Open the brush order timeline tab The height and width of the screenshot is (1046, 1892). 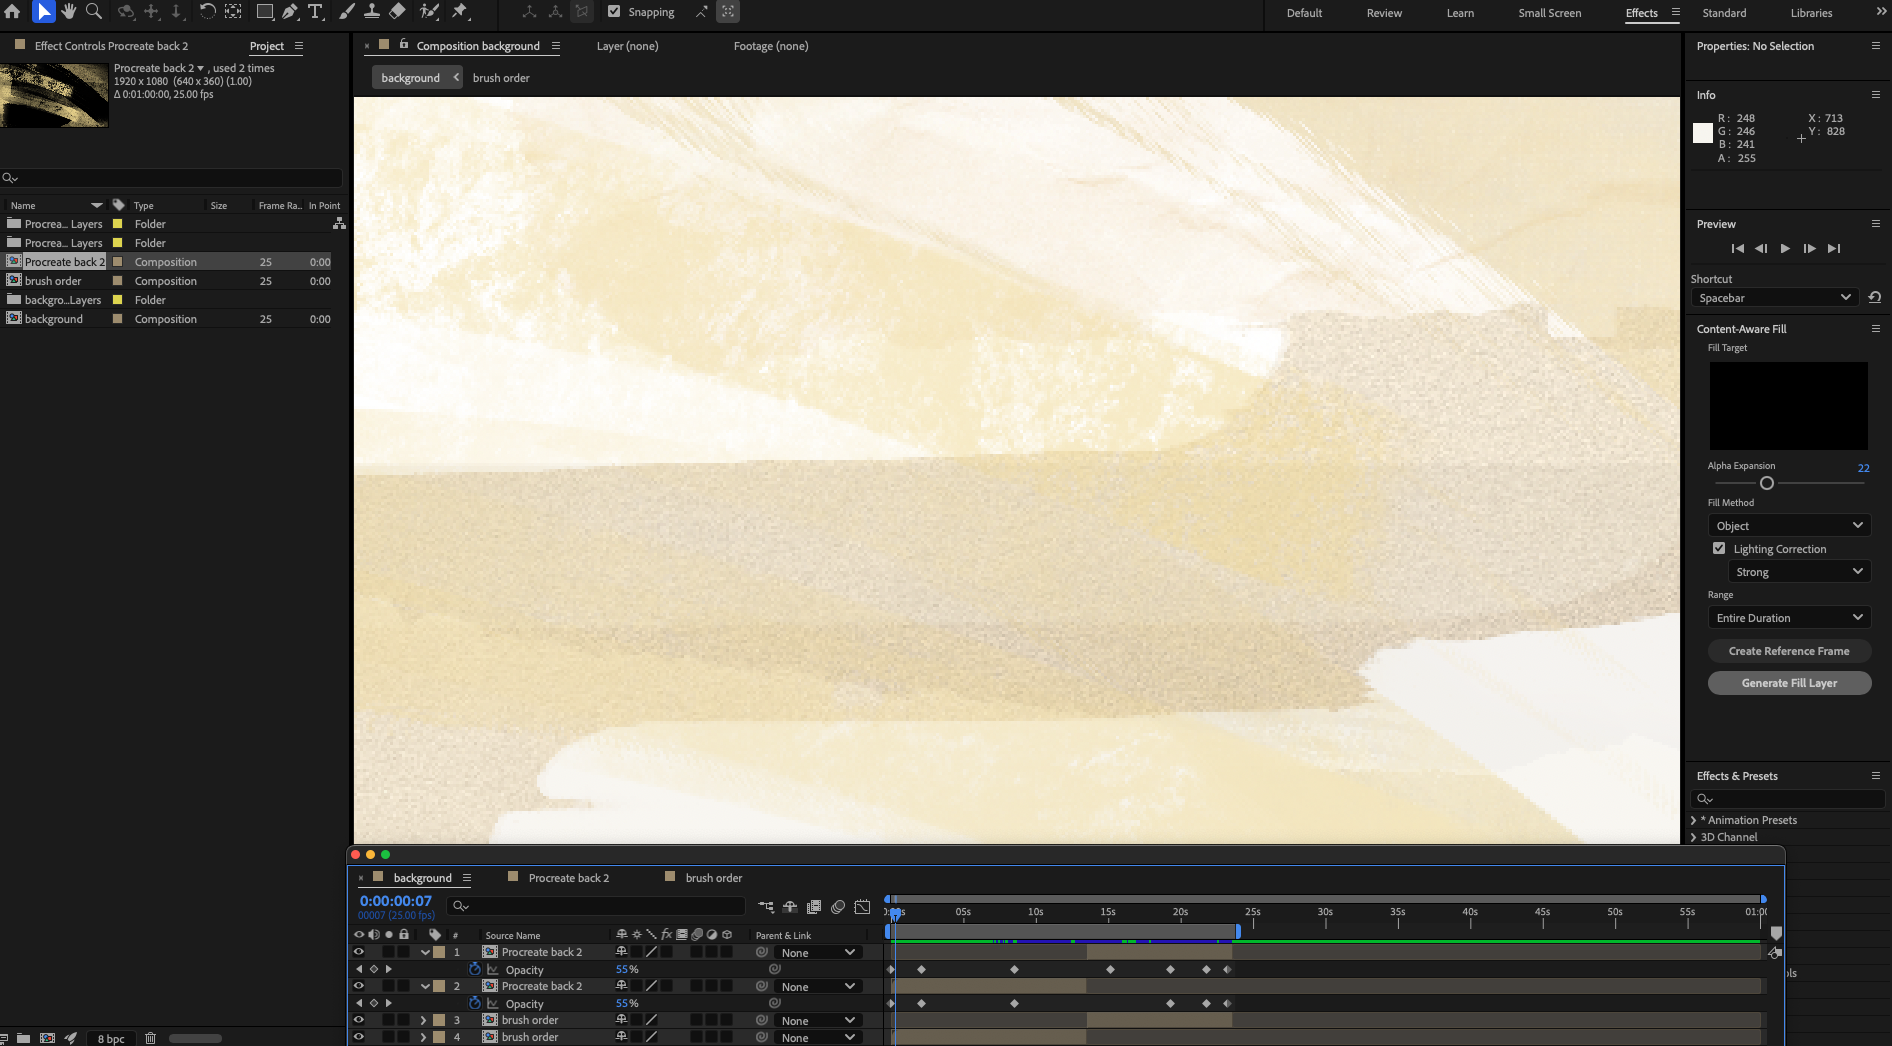coord(714,878)
